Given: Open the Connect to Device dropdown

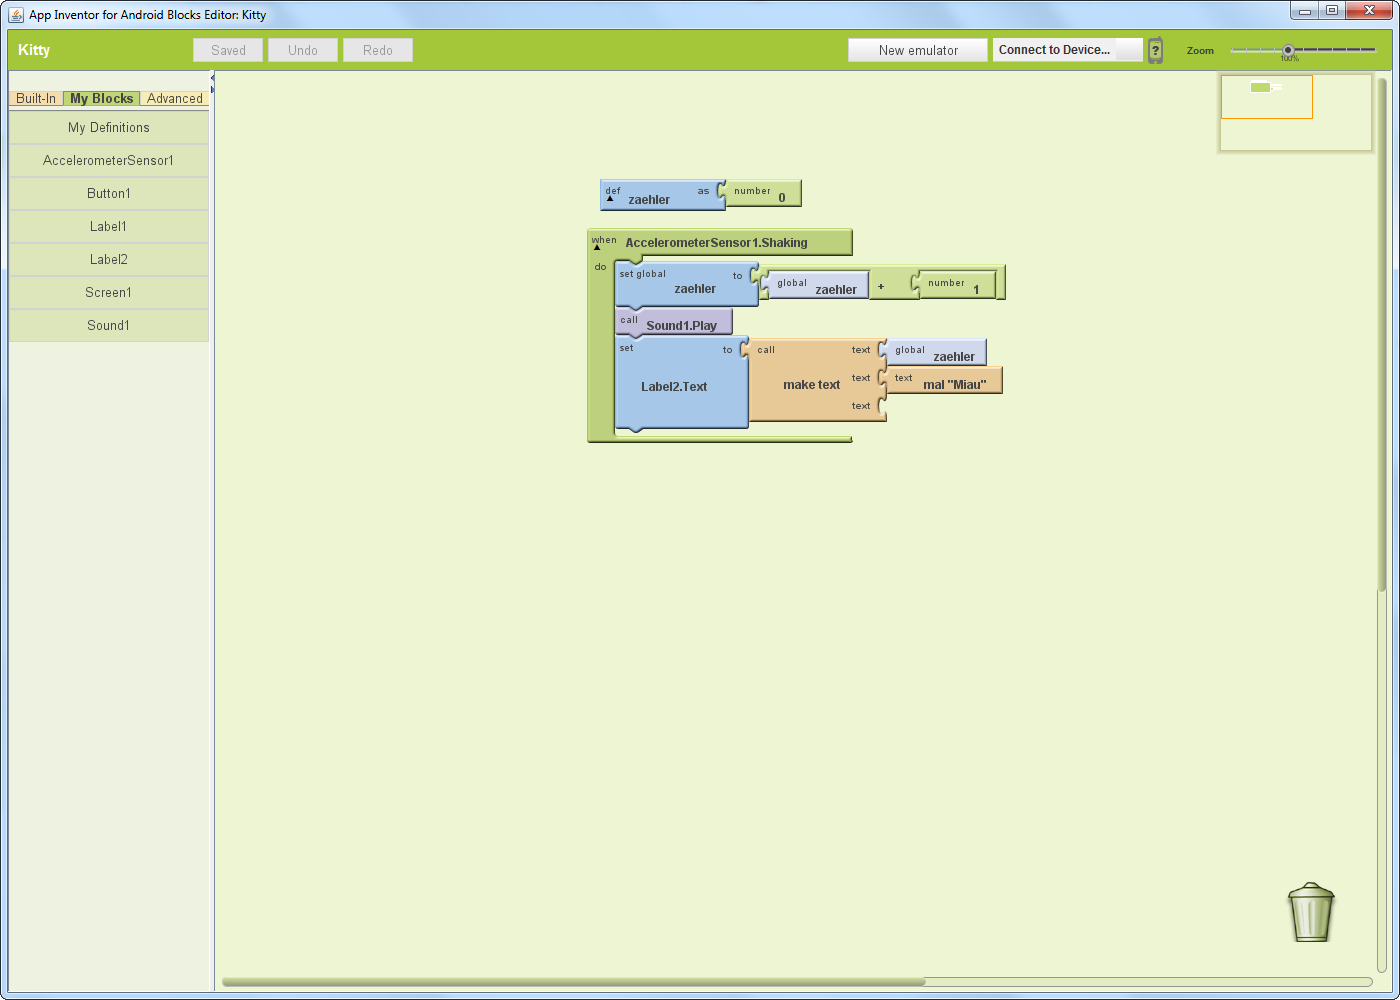Looking at the screenshot, I should [1066, 49].
